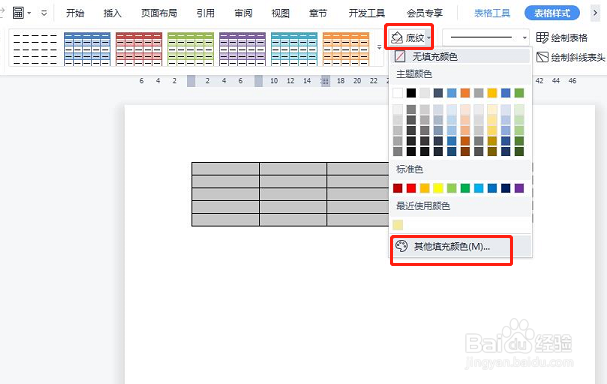The width and height of the screenshot is (607, 384).
Task: Pick the dark slate blue theme swatch
Action: point(438,93)
